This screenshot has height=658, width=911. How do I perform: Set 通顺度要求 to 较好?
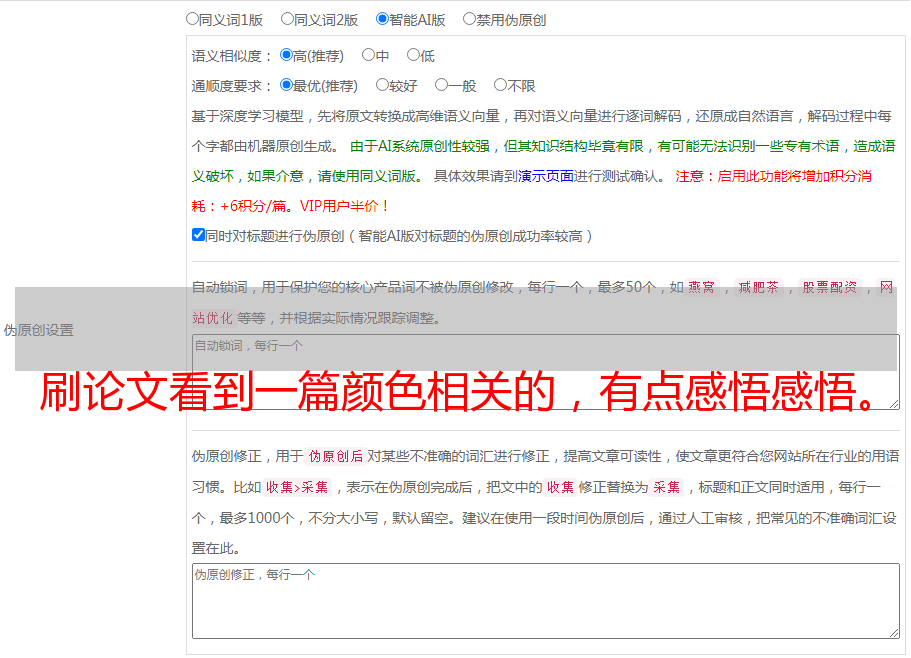pyautogui.click(x=382, y=85)
